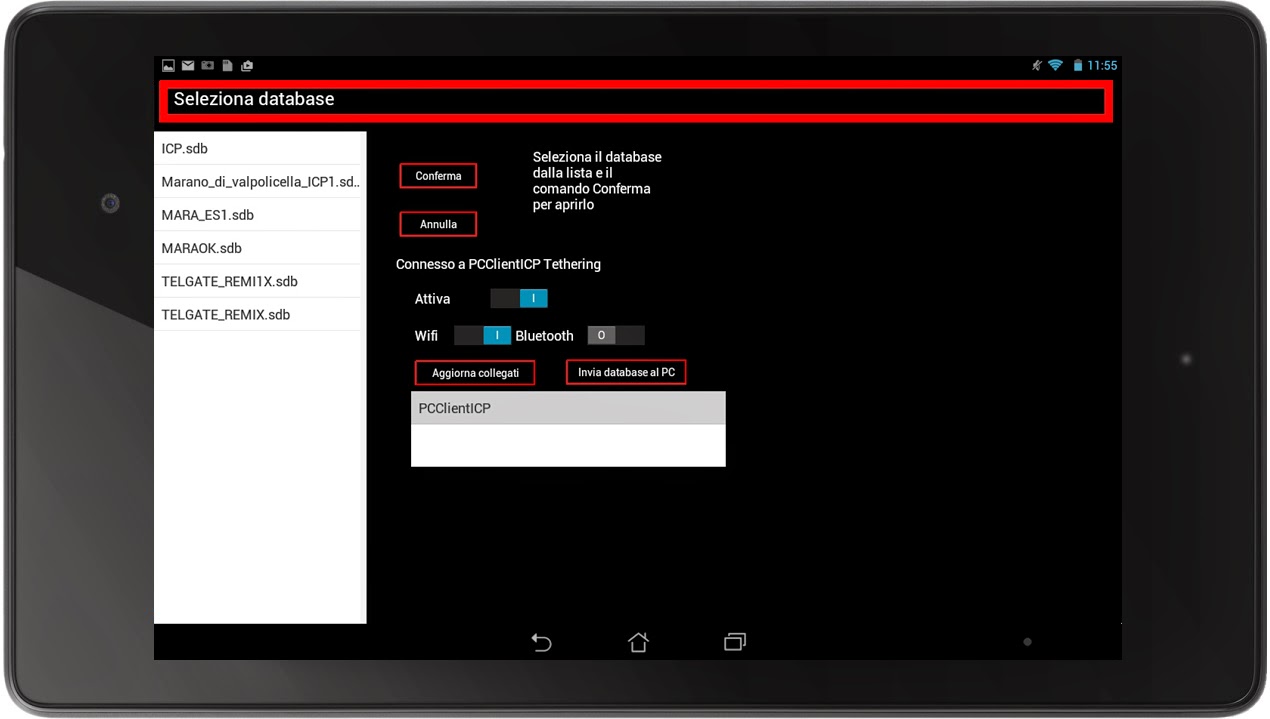Image resolution: width=1270 pixels, height=719 pixels.
Task: Tap the Android back navigation icon
Action: [541, 642]
